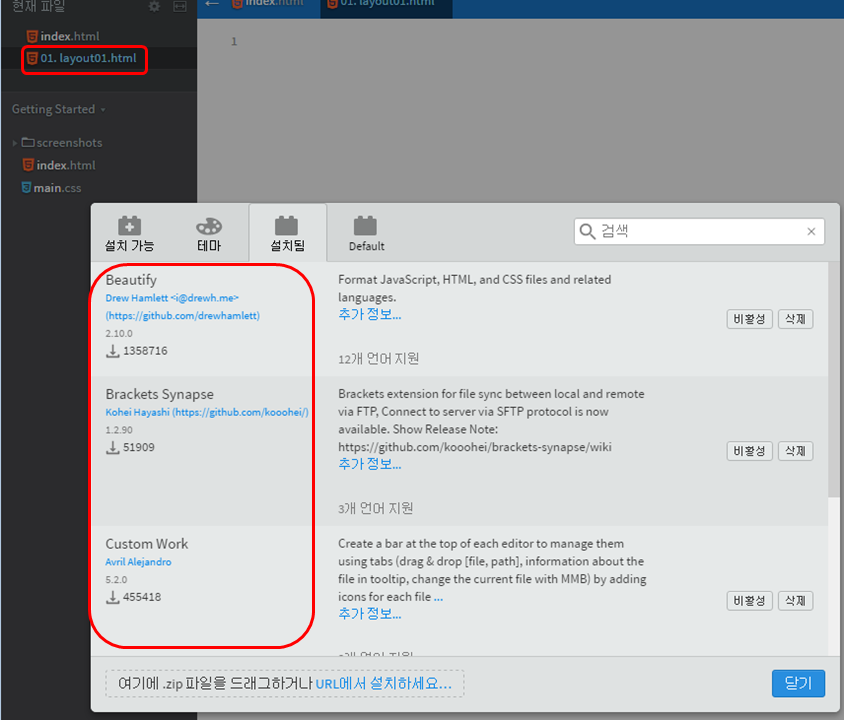Click the CSS icon beside main.css
The height and width of the screenshot is (720, 844).
[x=26, y=187]
